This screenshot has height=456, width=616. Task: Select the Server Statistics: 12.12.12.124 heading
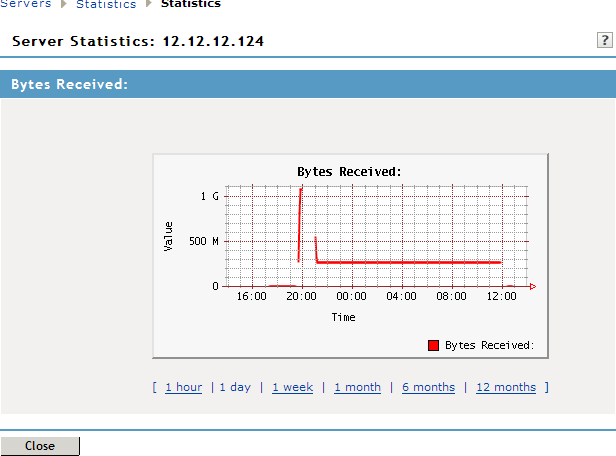[x=138, y=41]
